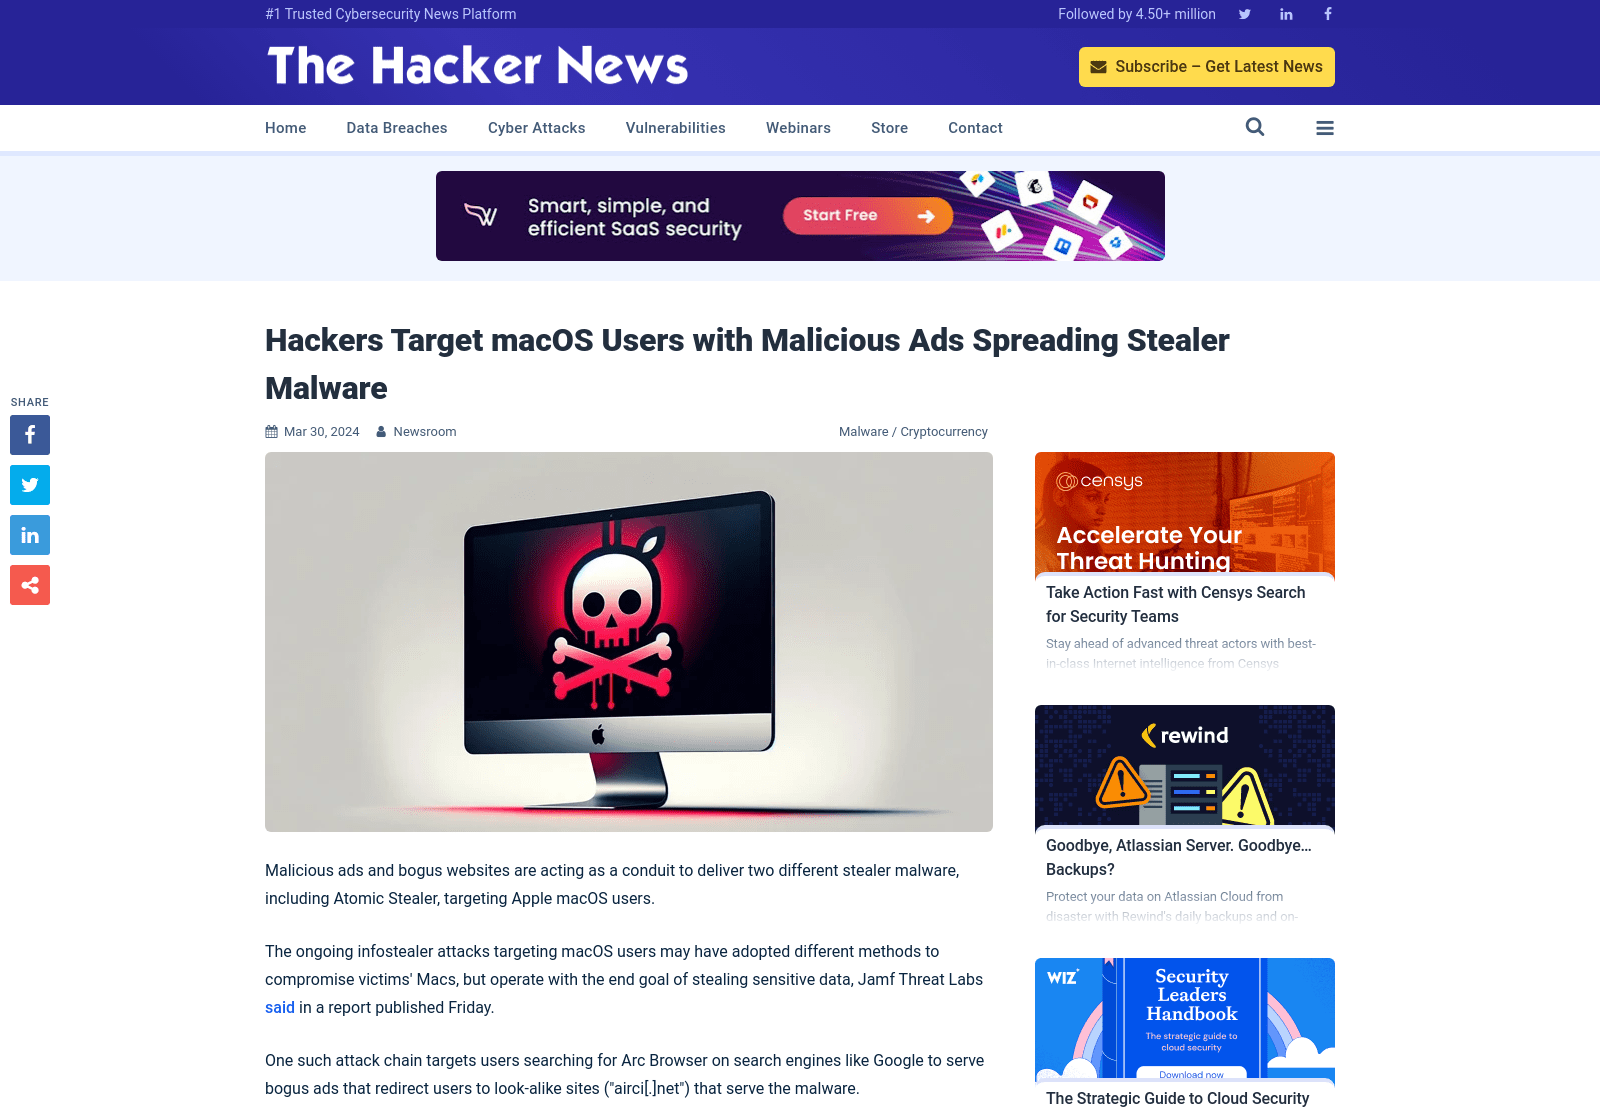The width and height of the screenshot is (1600, 1113).
Task: Open the Cyber Attacks section
Action: click(x=537, y=128)
